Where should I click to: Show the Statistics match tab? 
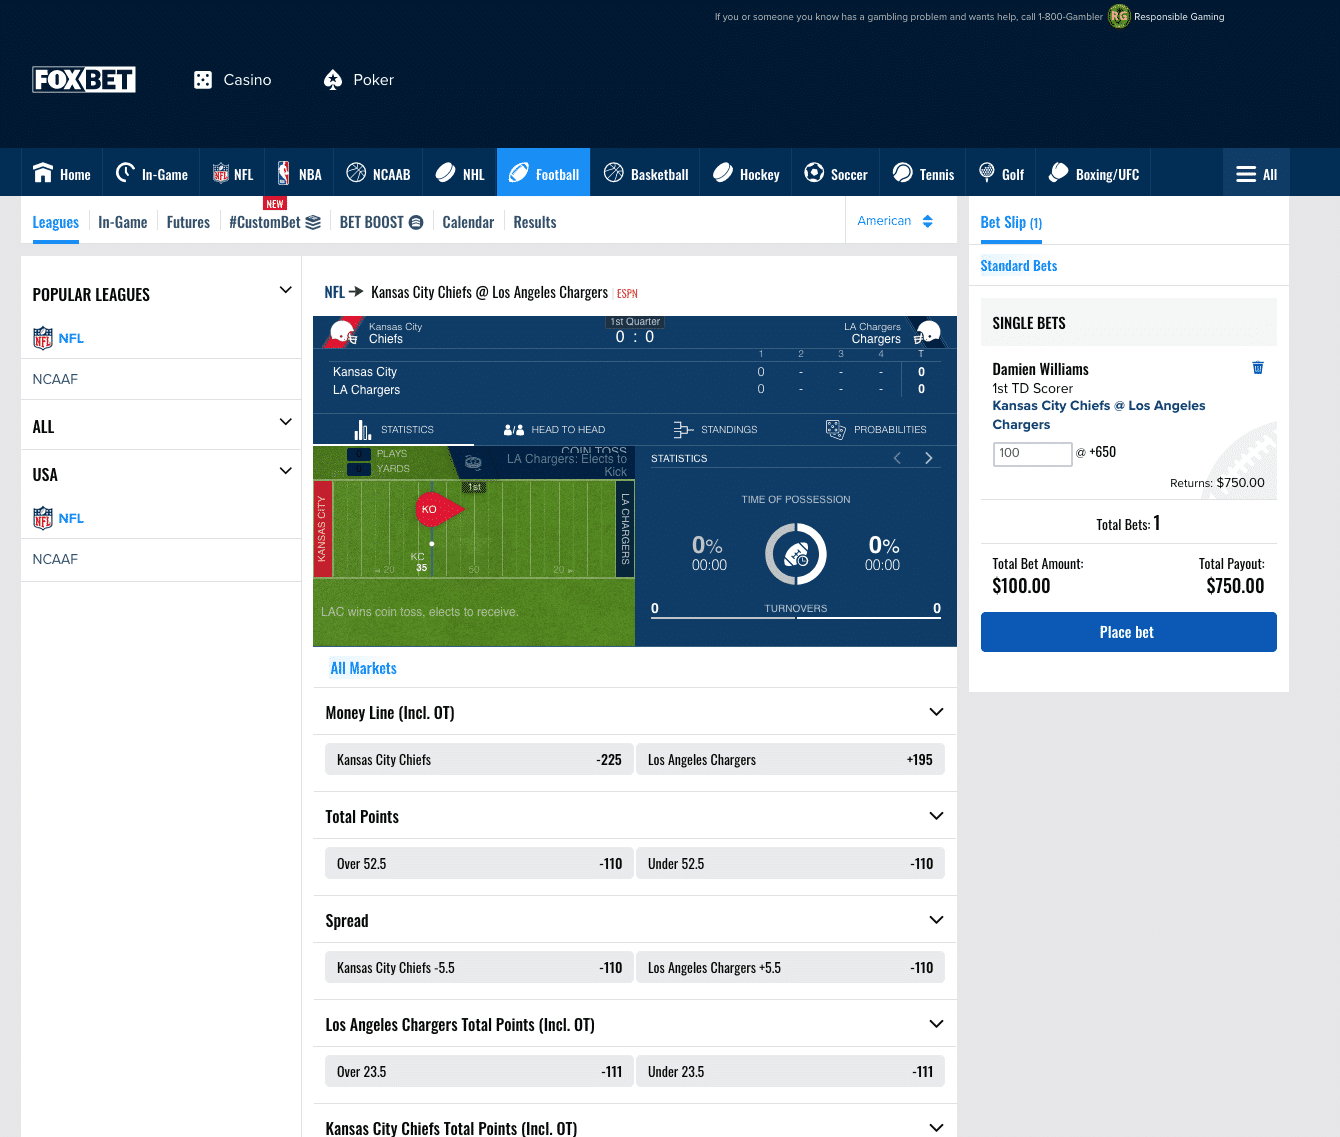(394, 430)
